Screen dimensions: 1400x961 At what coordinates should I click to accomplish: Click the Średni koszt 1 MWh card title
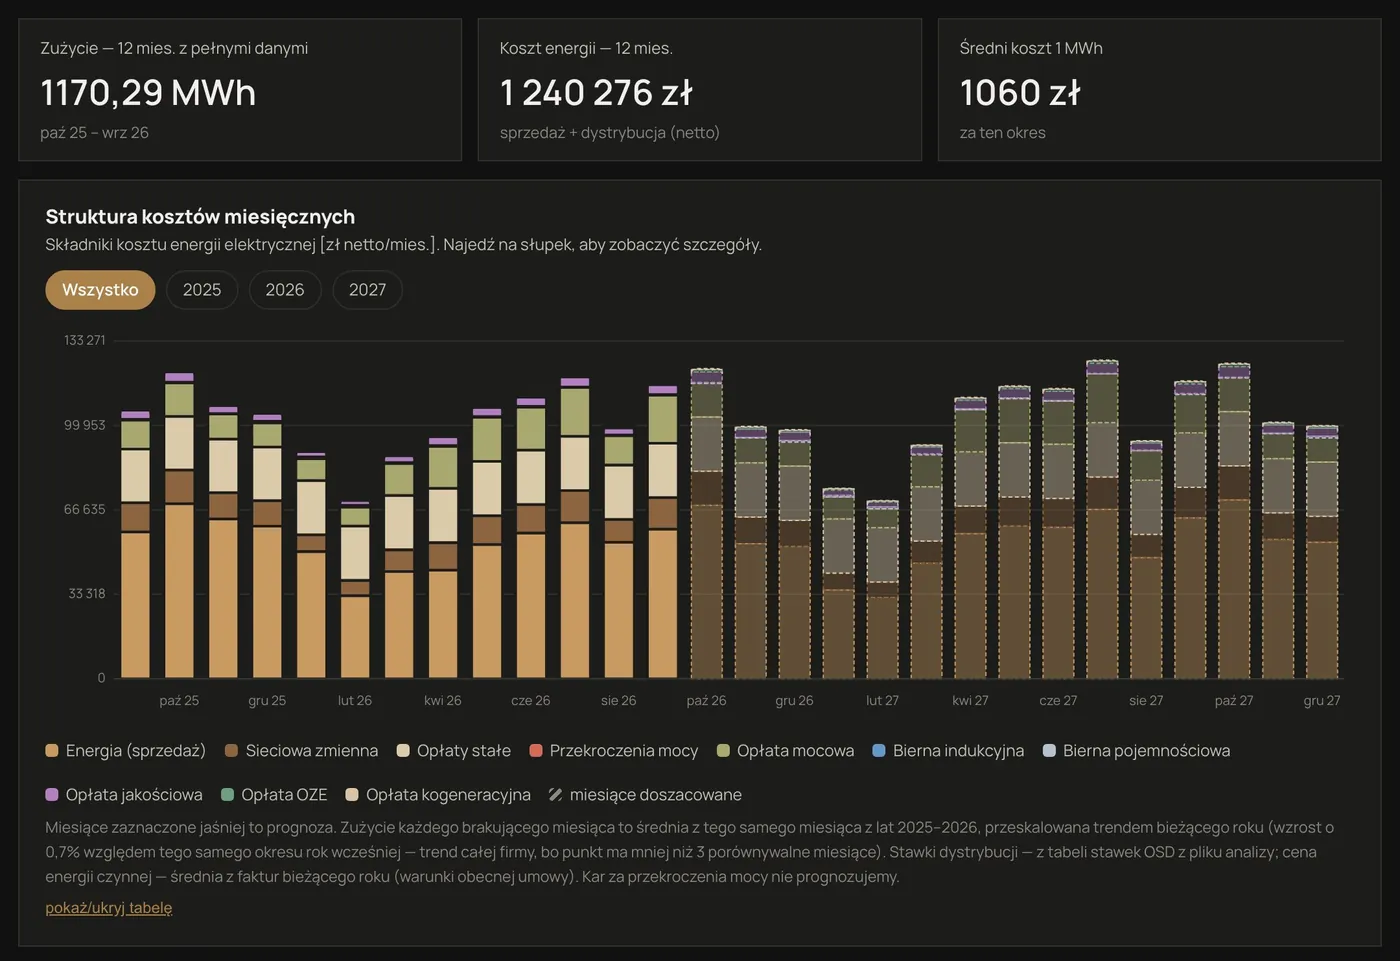pyautogui.click(x=1031, y=48)
